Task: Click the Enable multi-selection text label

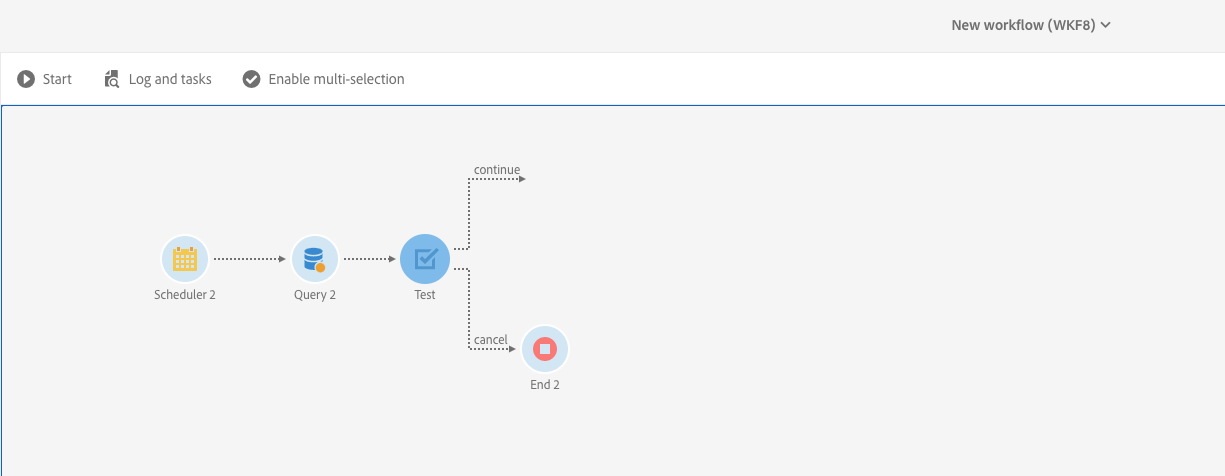Action: [336, 79]
